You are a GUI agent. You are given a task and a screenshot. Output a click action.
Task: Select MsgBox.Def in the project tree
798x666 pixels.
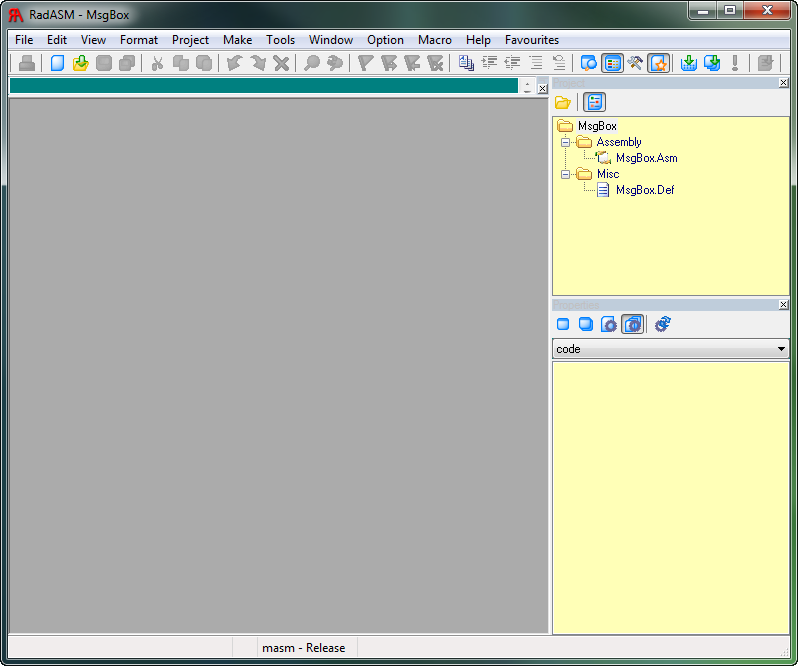point(645,190)
